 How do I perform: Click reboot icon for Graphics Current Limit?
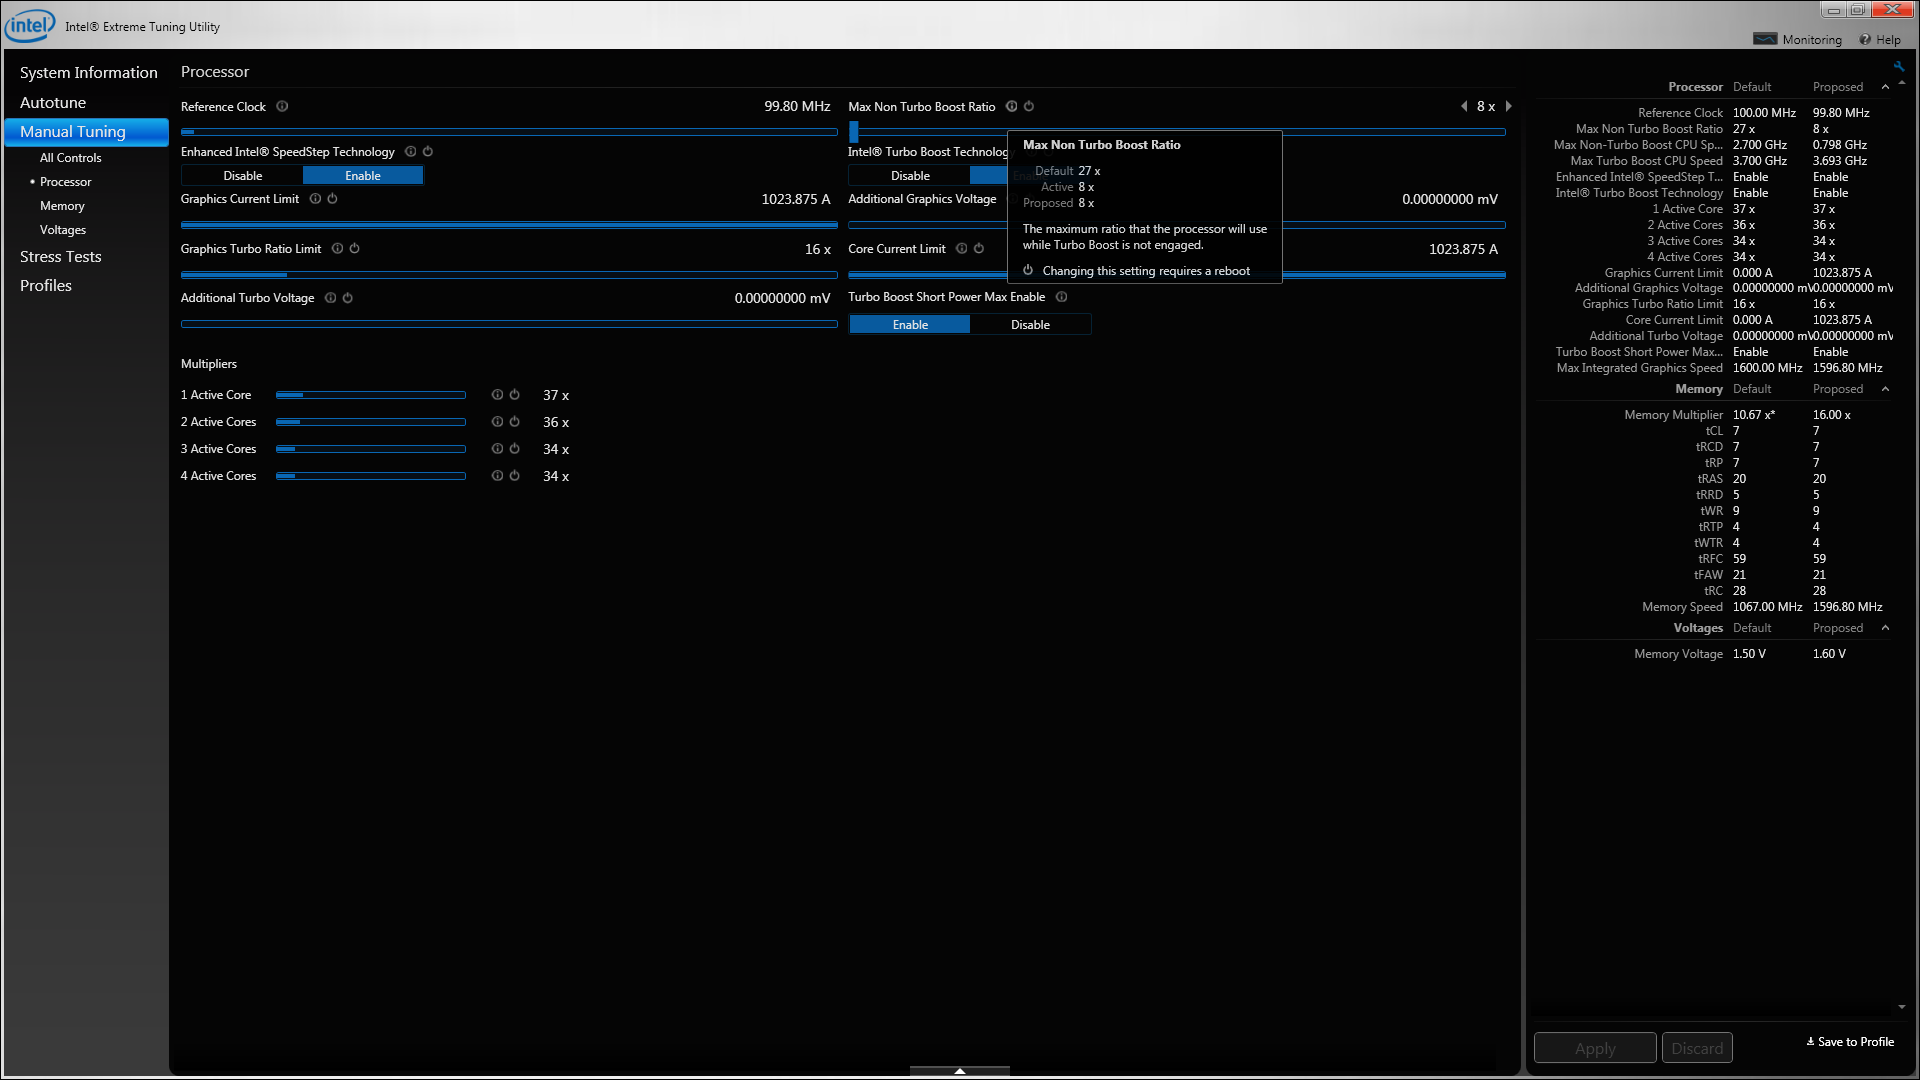click(333, 199)
